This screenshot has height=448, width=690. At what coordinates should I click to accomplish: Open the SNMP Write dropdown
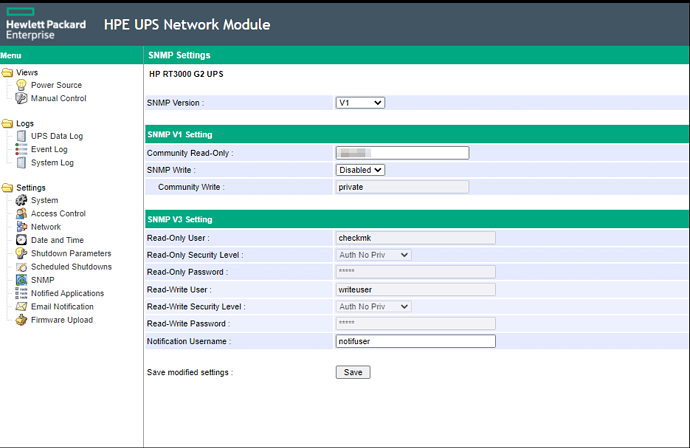point(360,170)
